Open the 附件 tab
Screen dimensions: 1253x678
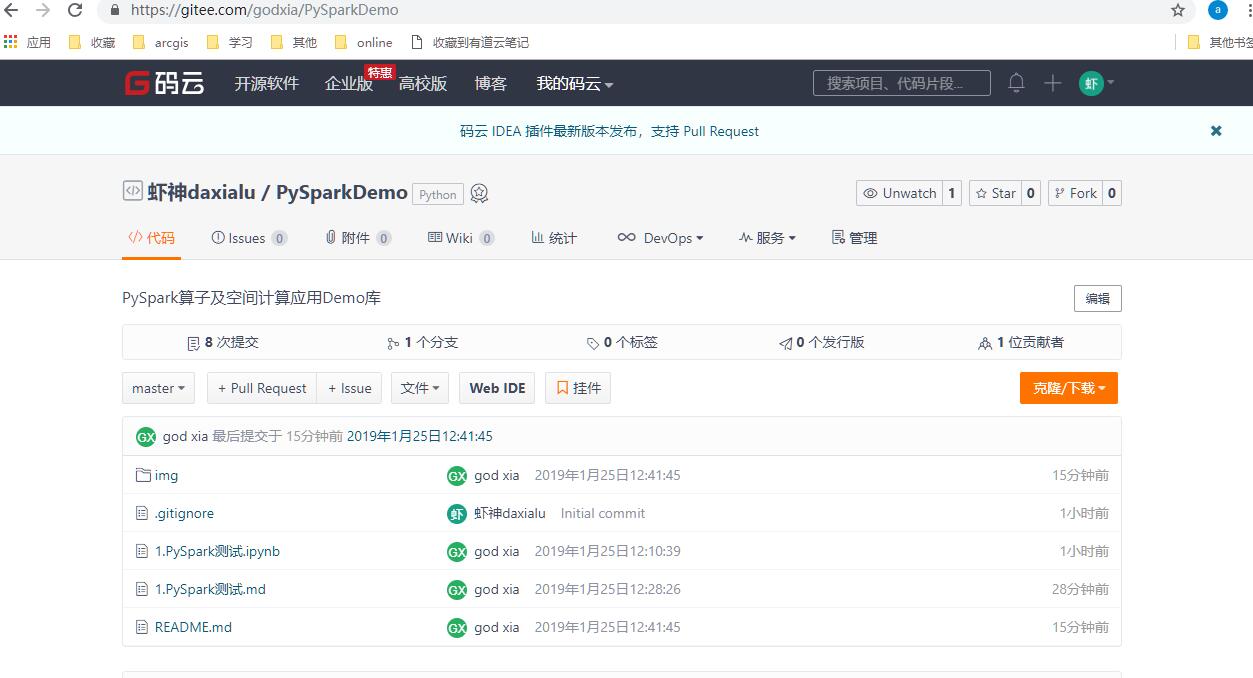pos(358,238)
